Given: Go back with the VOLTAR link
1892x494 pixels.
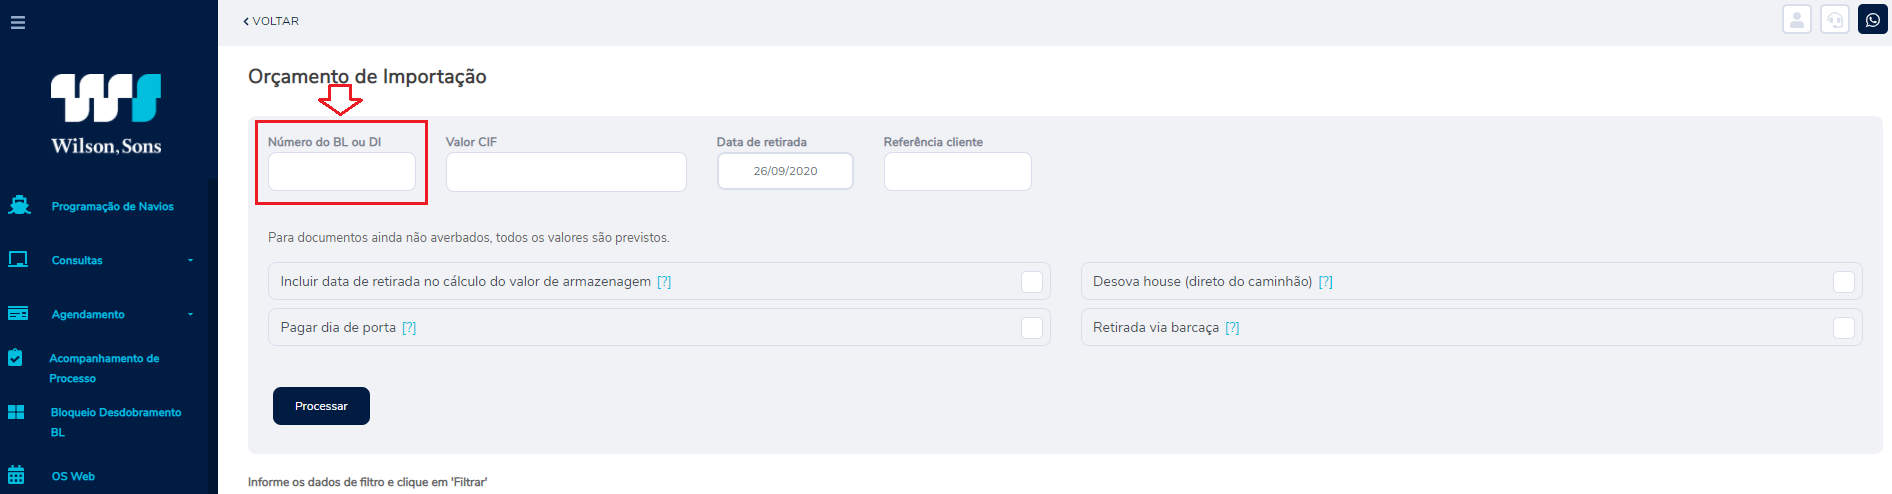Looking at the screenshot, I should pyautogui.click(x=271, y=21).
